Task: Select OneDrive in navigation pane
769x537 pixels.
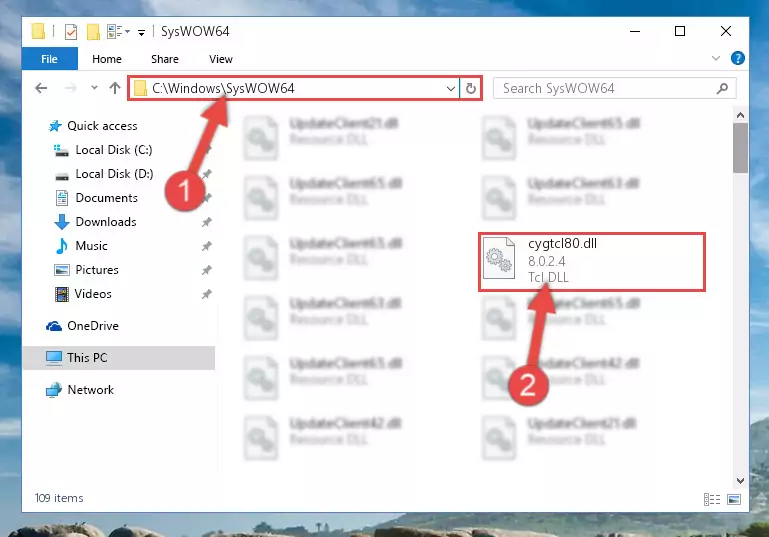Action: click(93, 326)
